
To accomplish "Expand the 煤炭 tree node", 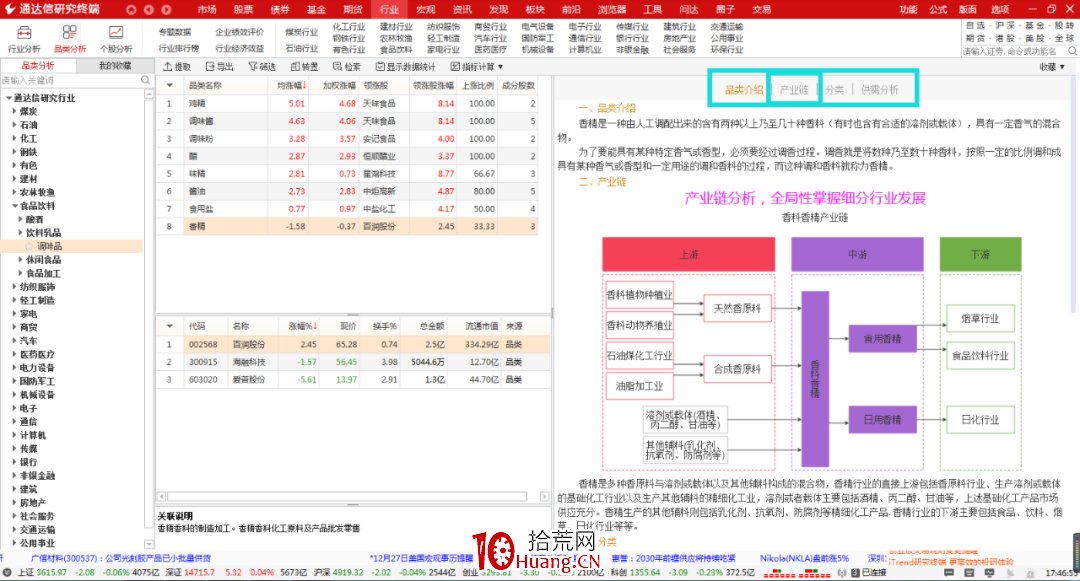I will tap(14, 112).
